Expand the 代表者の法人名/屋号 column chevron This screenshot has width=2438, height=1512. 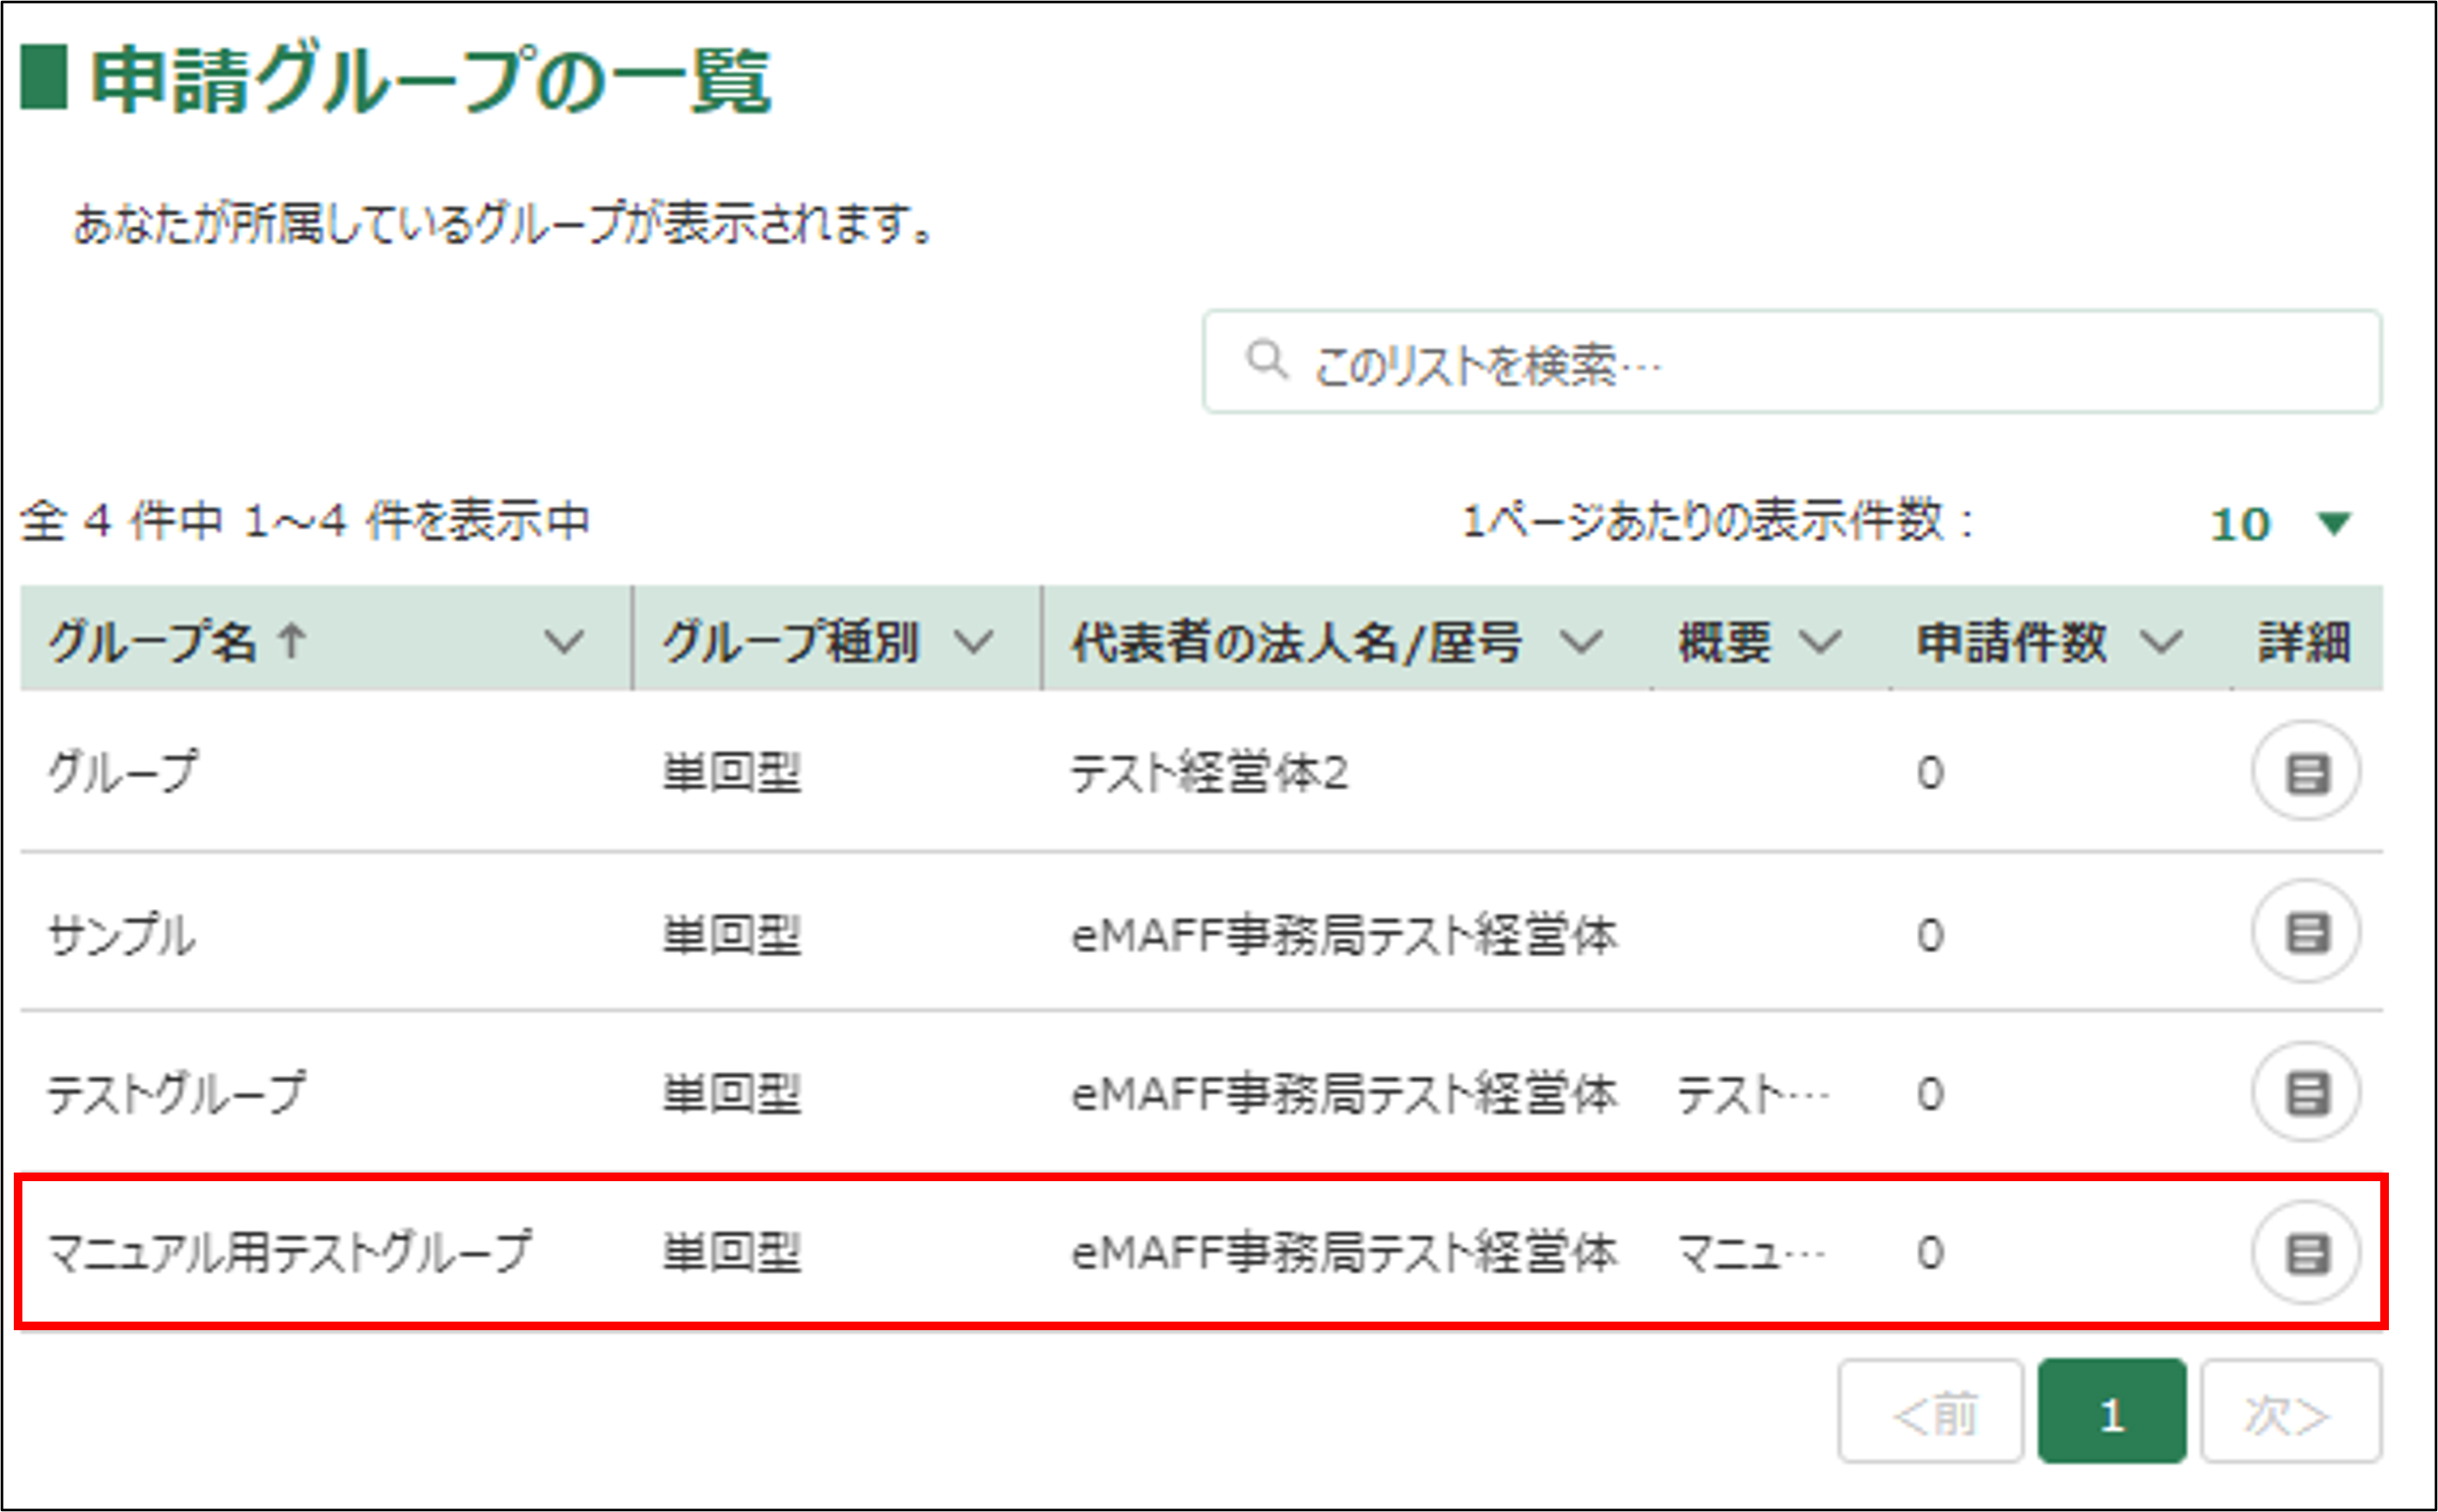click(1582, 641)
